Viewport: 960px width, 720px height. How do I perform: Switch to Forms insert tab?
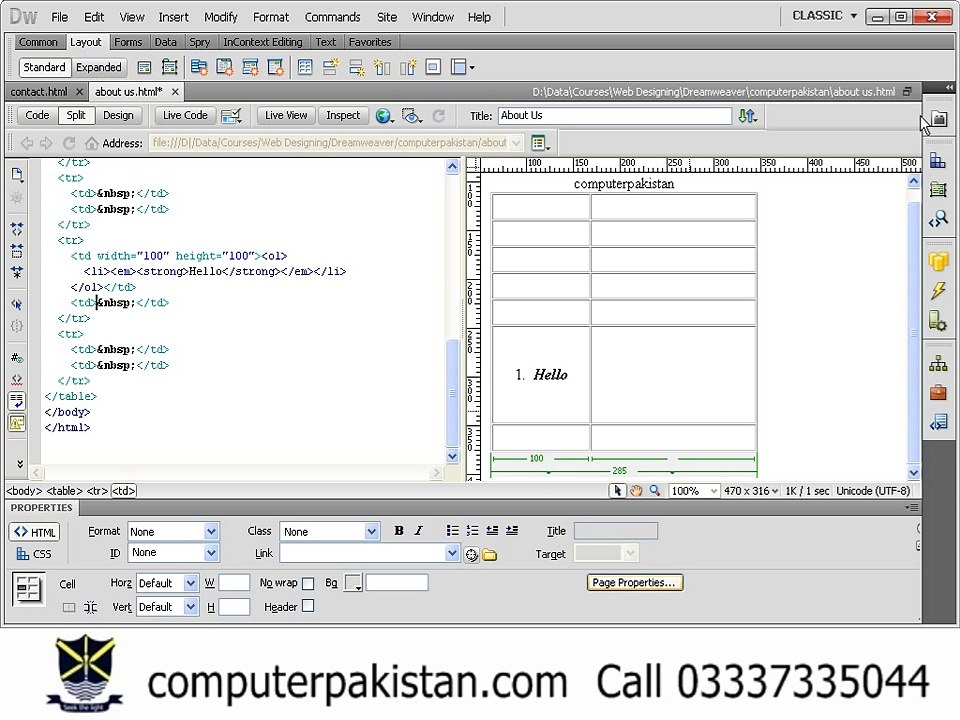(128, 42)
